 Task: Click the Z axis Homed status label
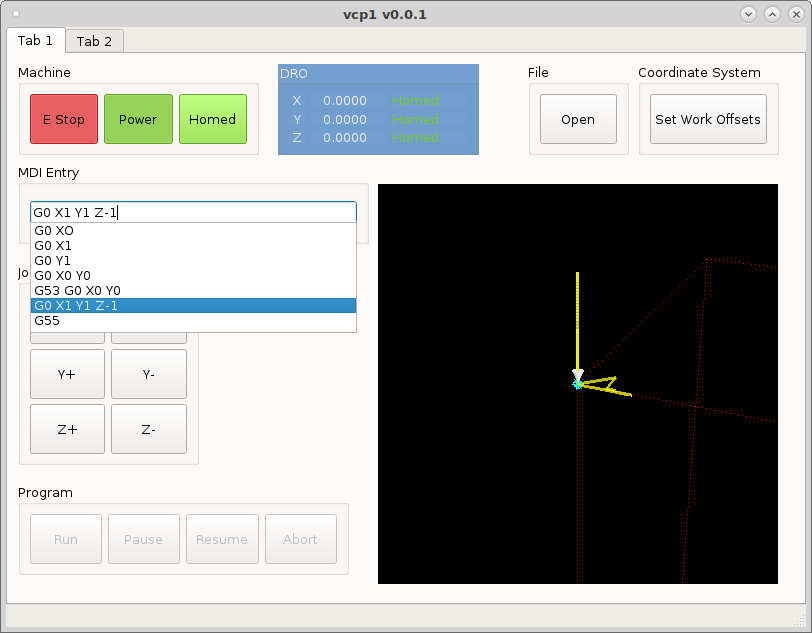coord(415,137)
